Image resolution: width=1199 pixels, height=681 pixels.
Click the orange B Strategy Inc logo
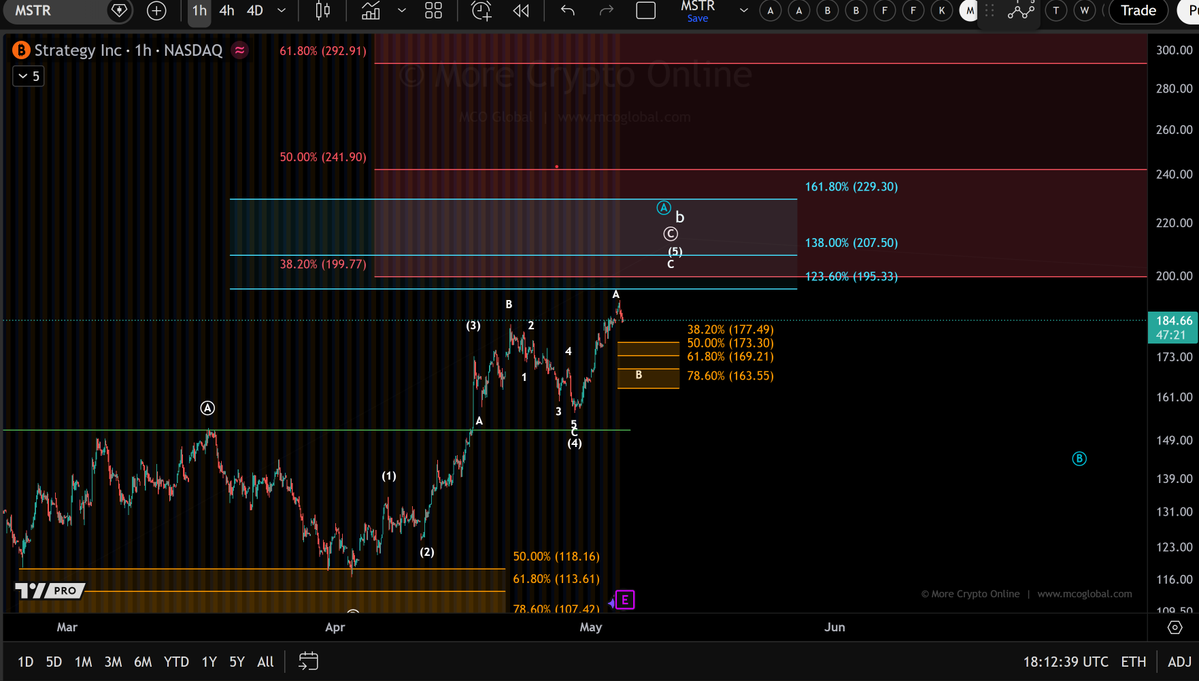pos(21,50)
